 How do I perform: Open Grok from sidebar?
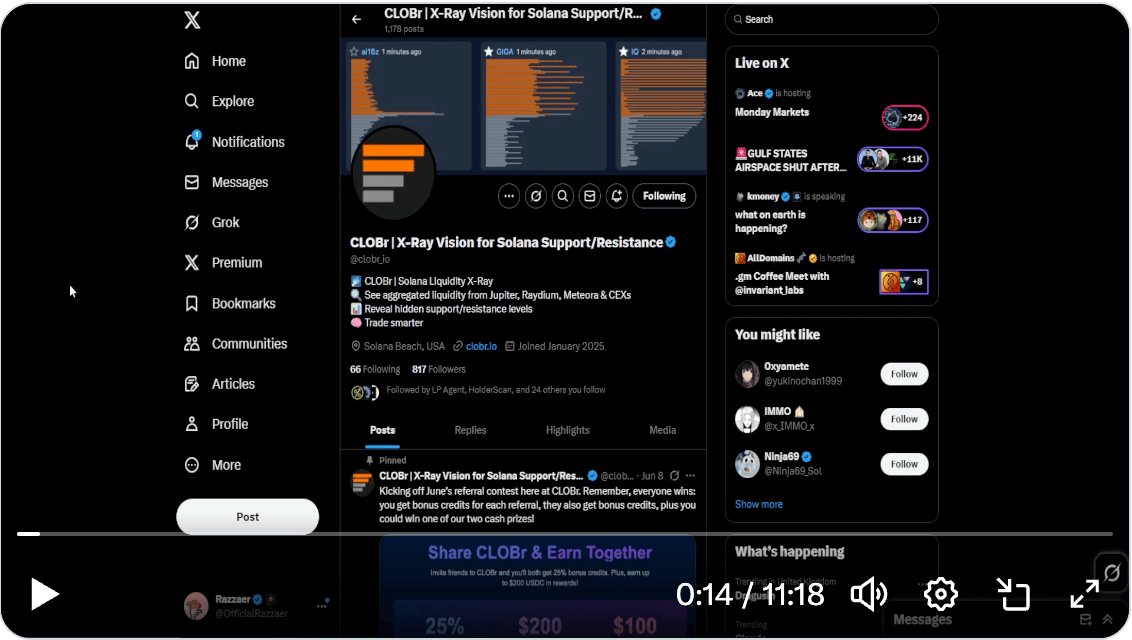(x=212, y=222)
